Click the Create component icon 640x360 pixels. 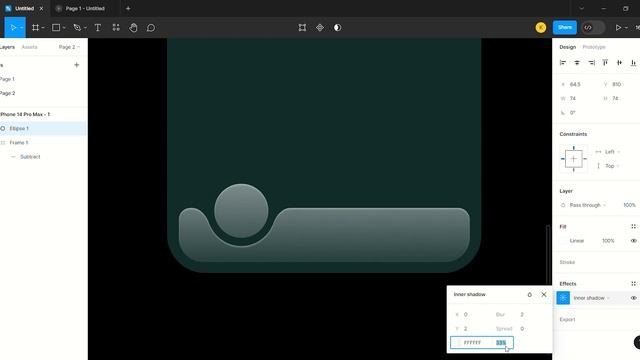(320, 28)
